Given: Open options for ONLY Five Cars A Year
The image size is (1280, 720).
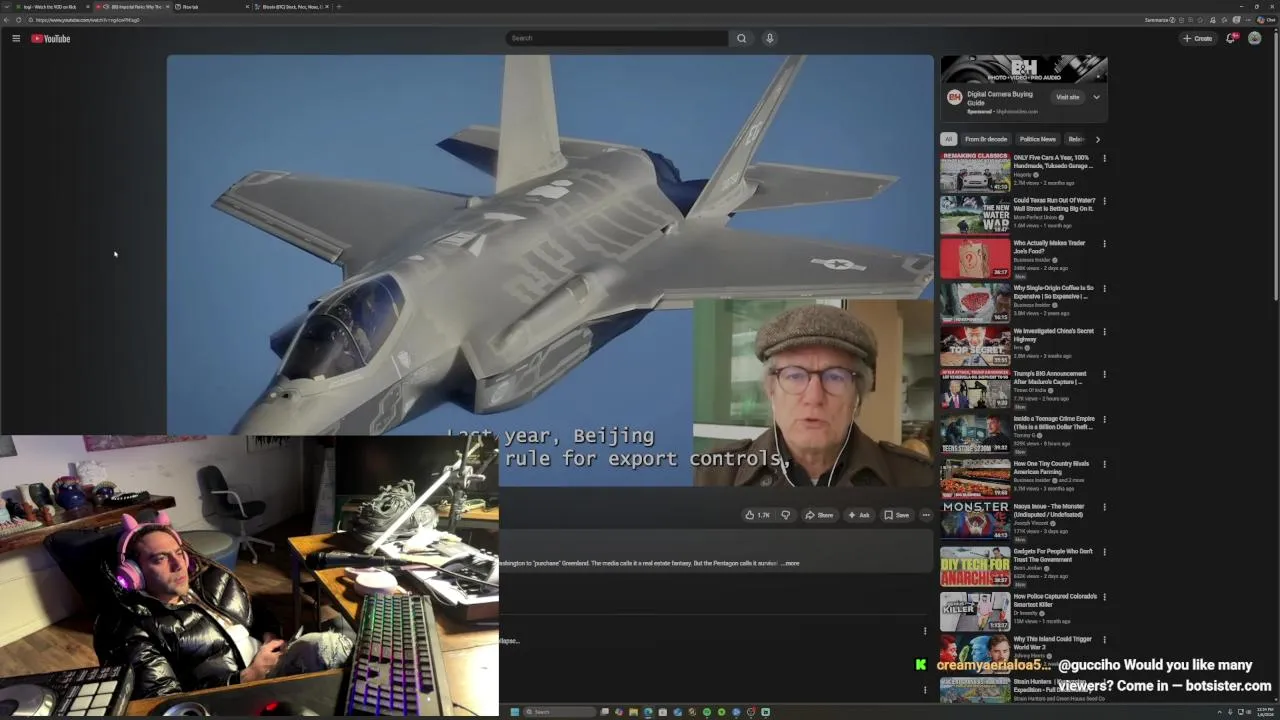Looking at the screenshot, I should 1104,158.
